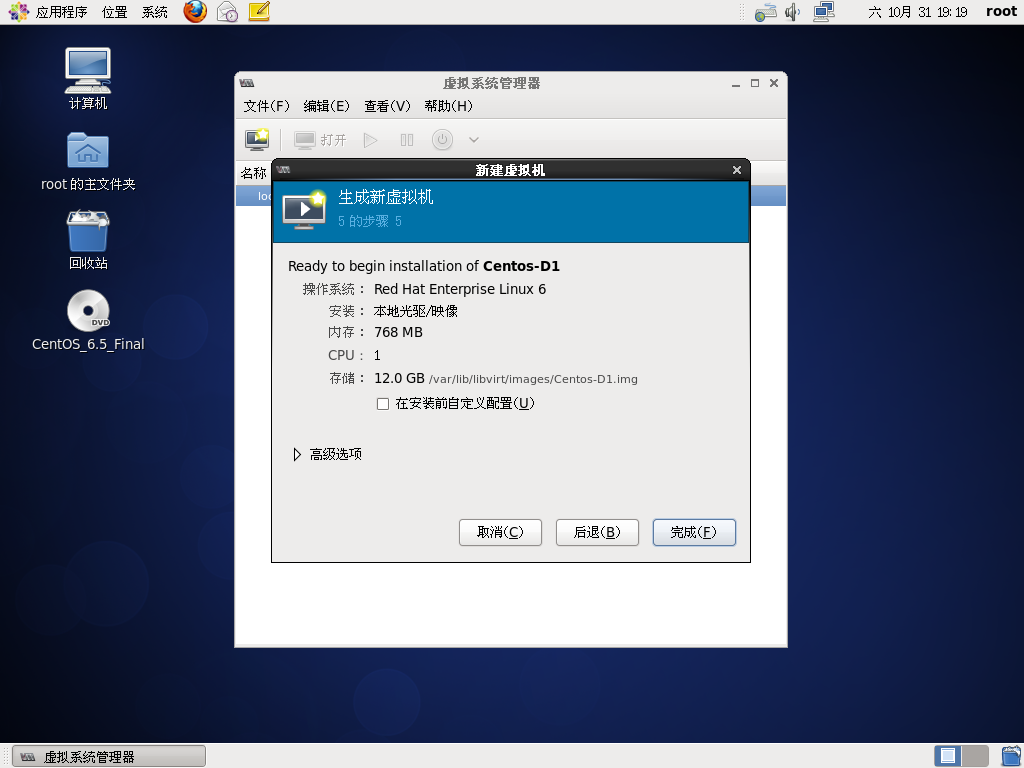1024x768 pixels.
Task: Open the 帮助(H) menu
Action: pos(448,106)
